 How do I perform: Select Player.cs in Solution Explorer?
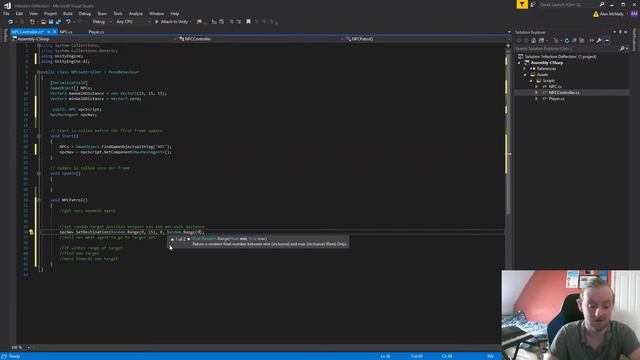point(556,99)
